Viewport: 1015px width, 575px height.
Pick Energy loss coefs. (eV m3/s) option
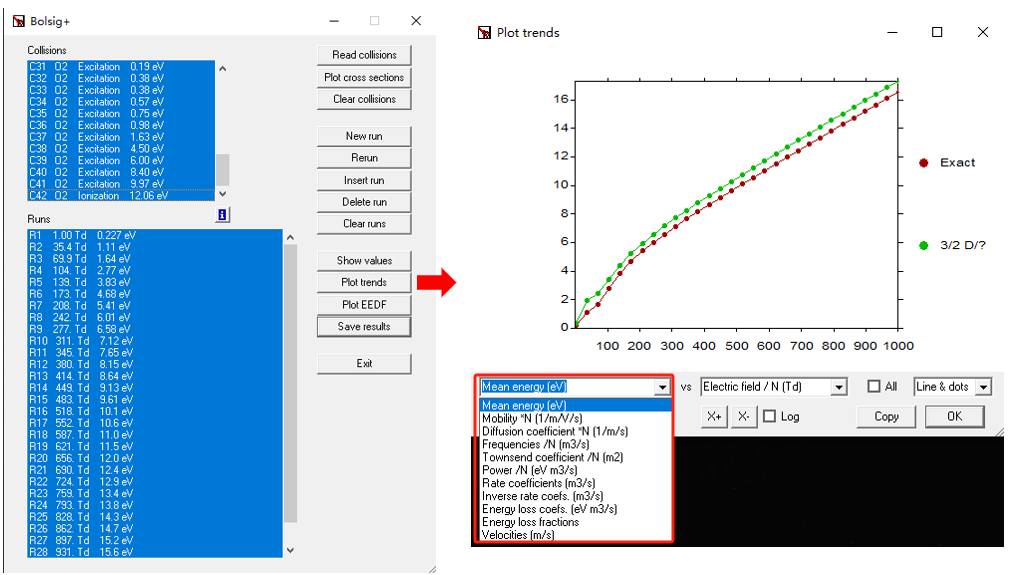[x=575, y=509]
